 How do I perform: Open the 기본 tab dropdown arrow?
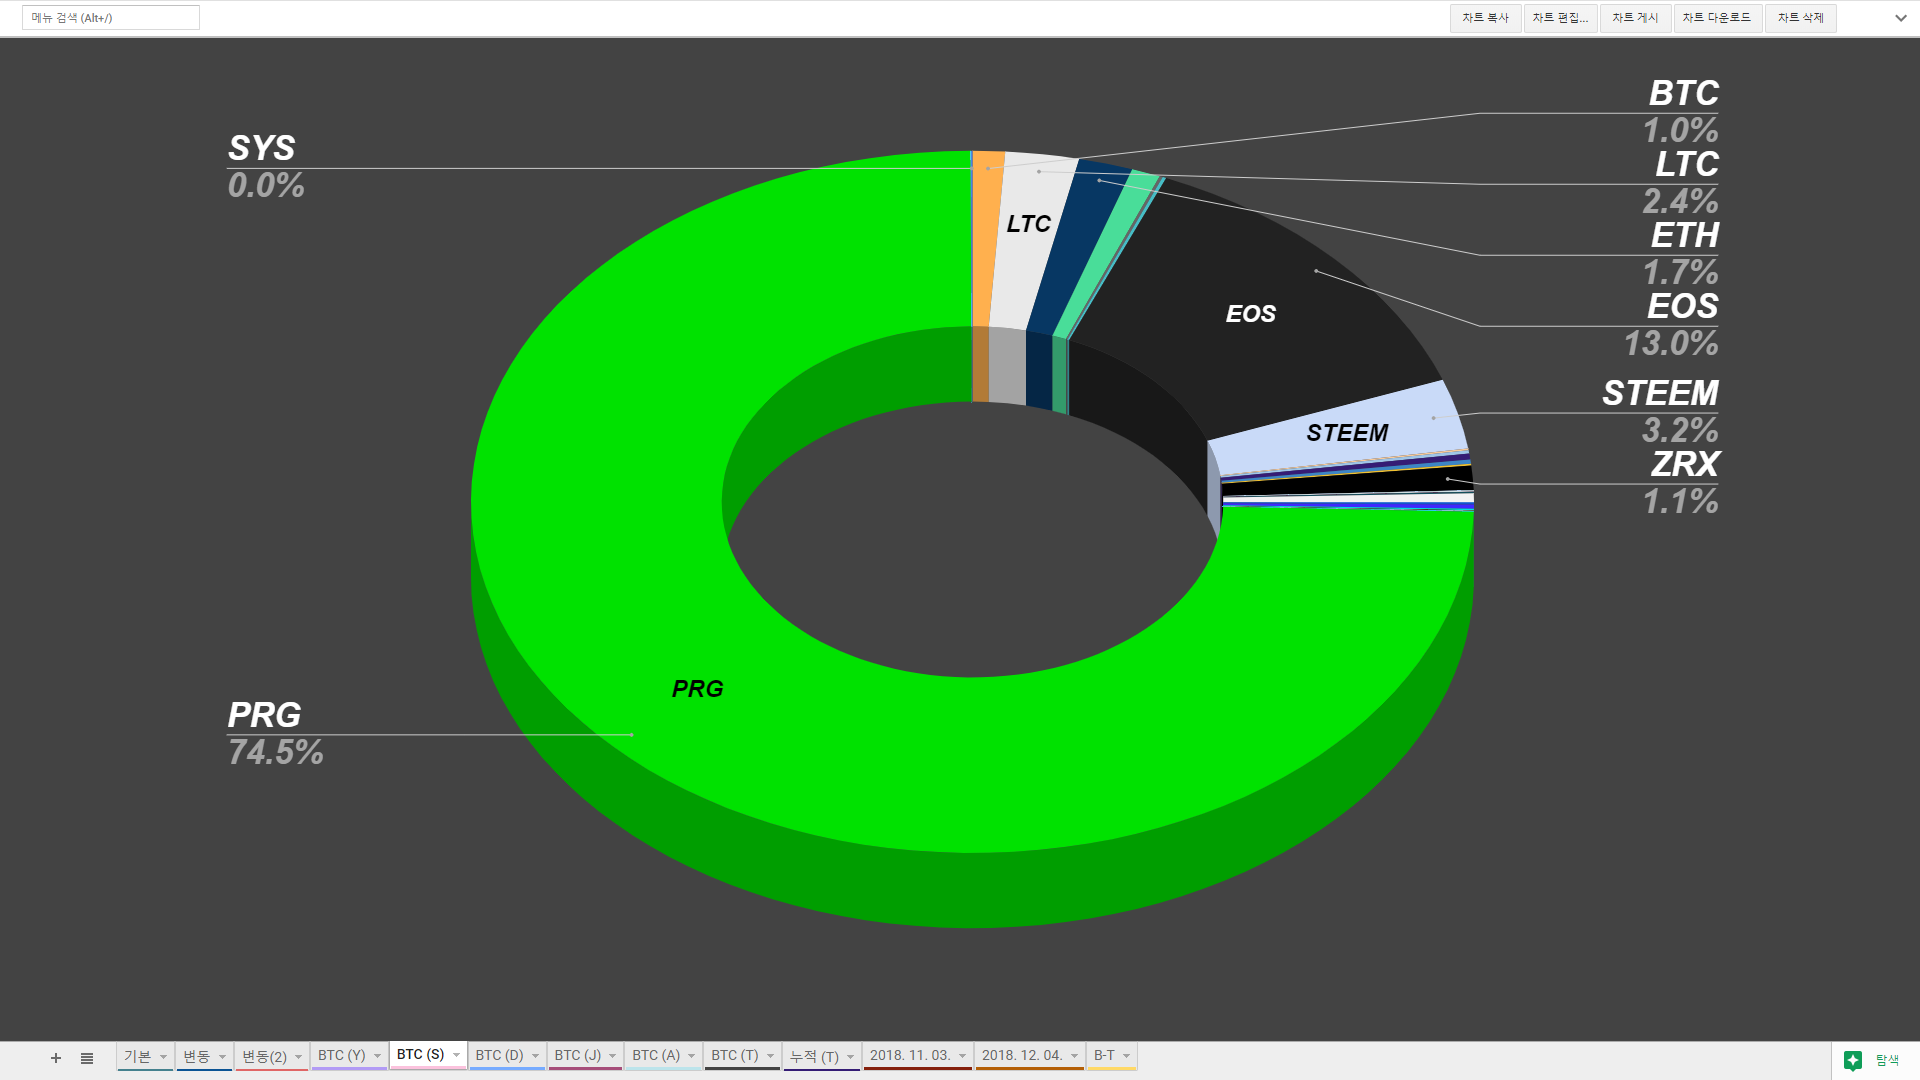pyautogui.click(x=163, y=1057)
